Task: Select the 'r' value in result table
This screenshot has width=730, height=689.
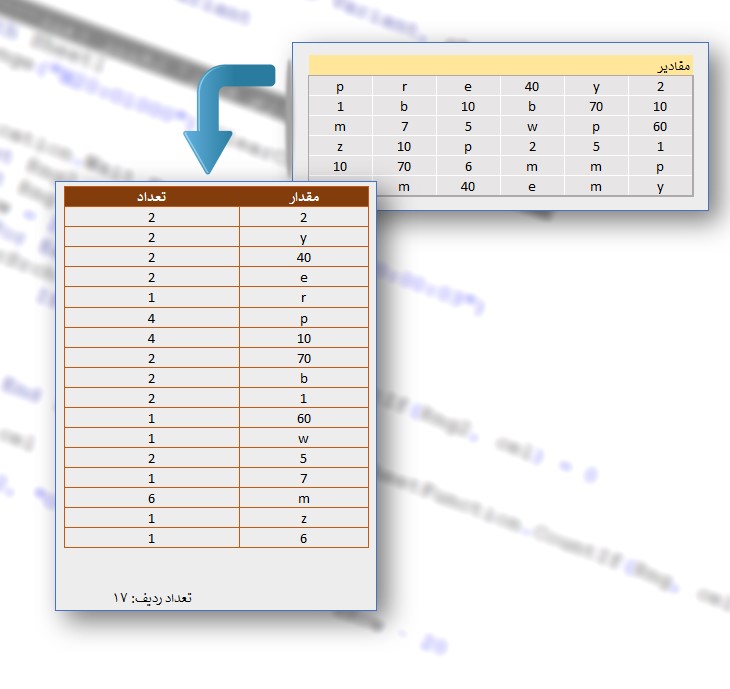Action: [304, 297]
